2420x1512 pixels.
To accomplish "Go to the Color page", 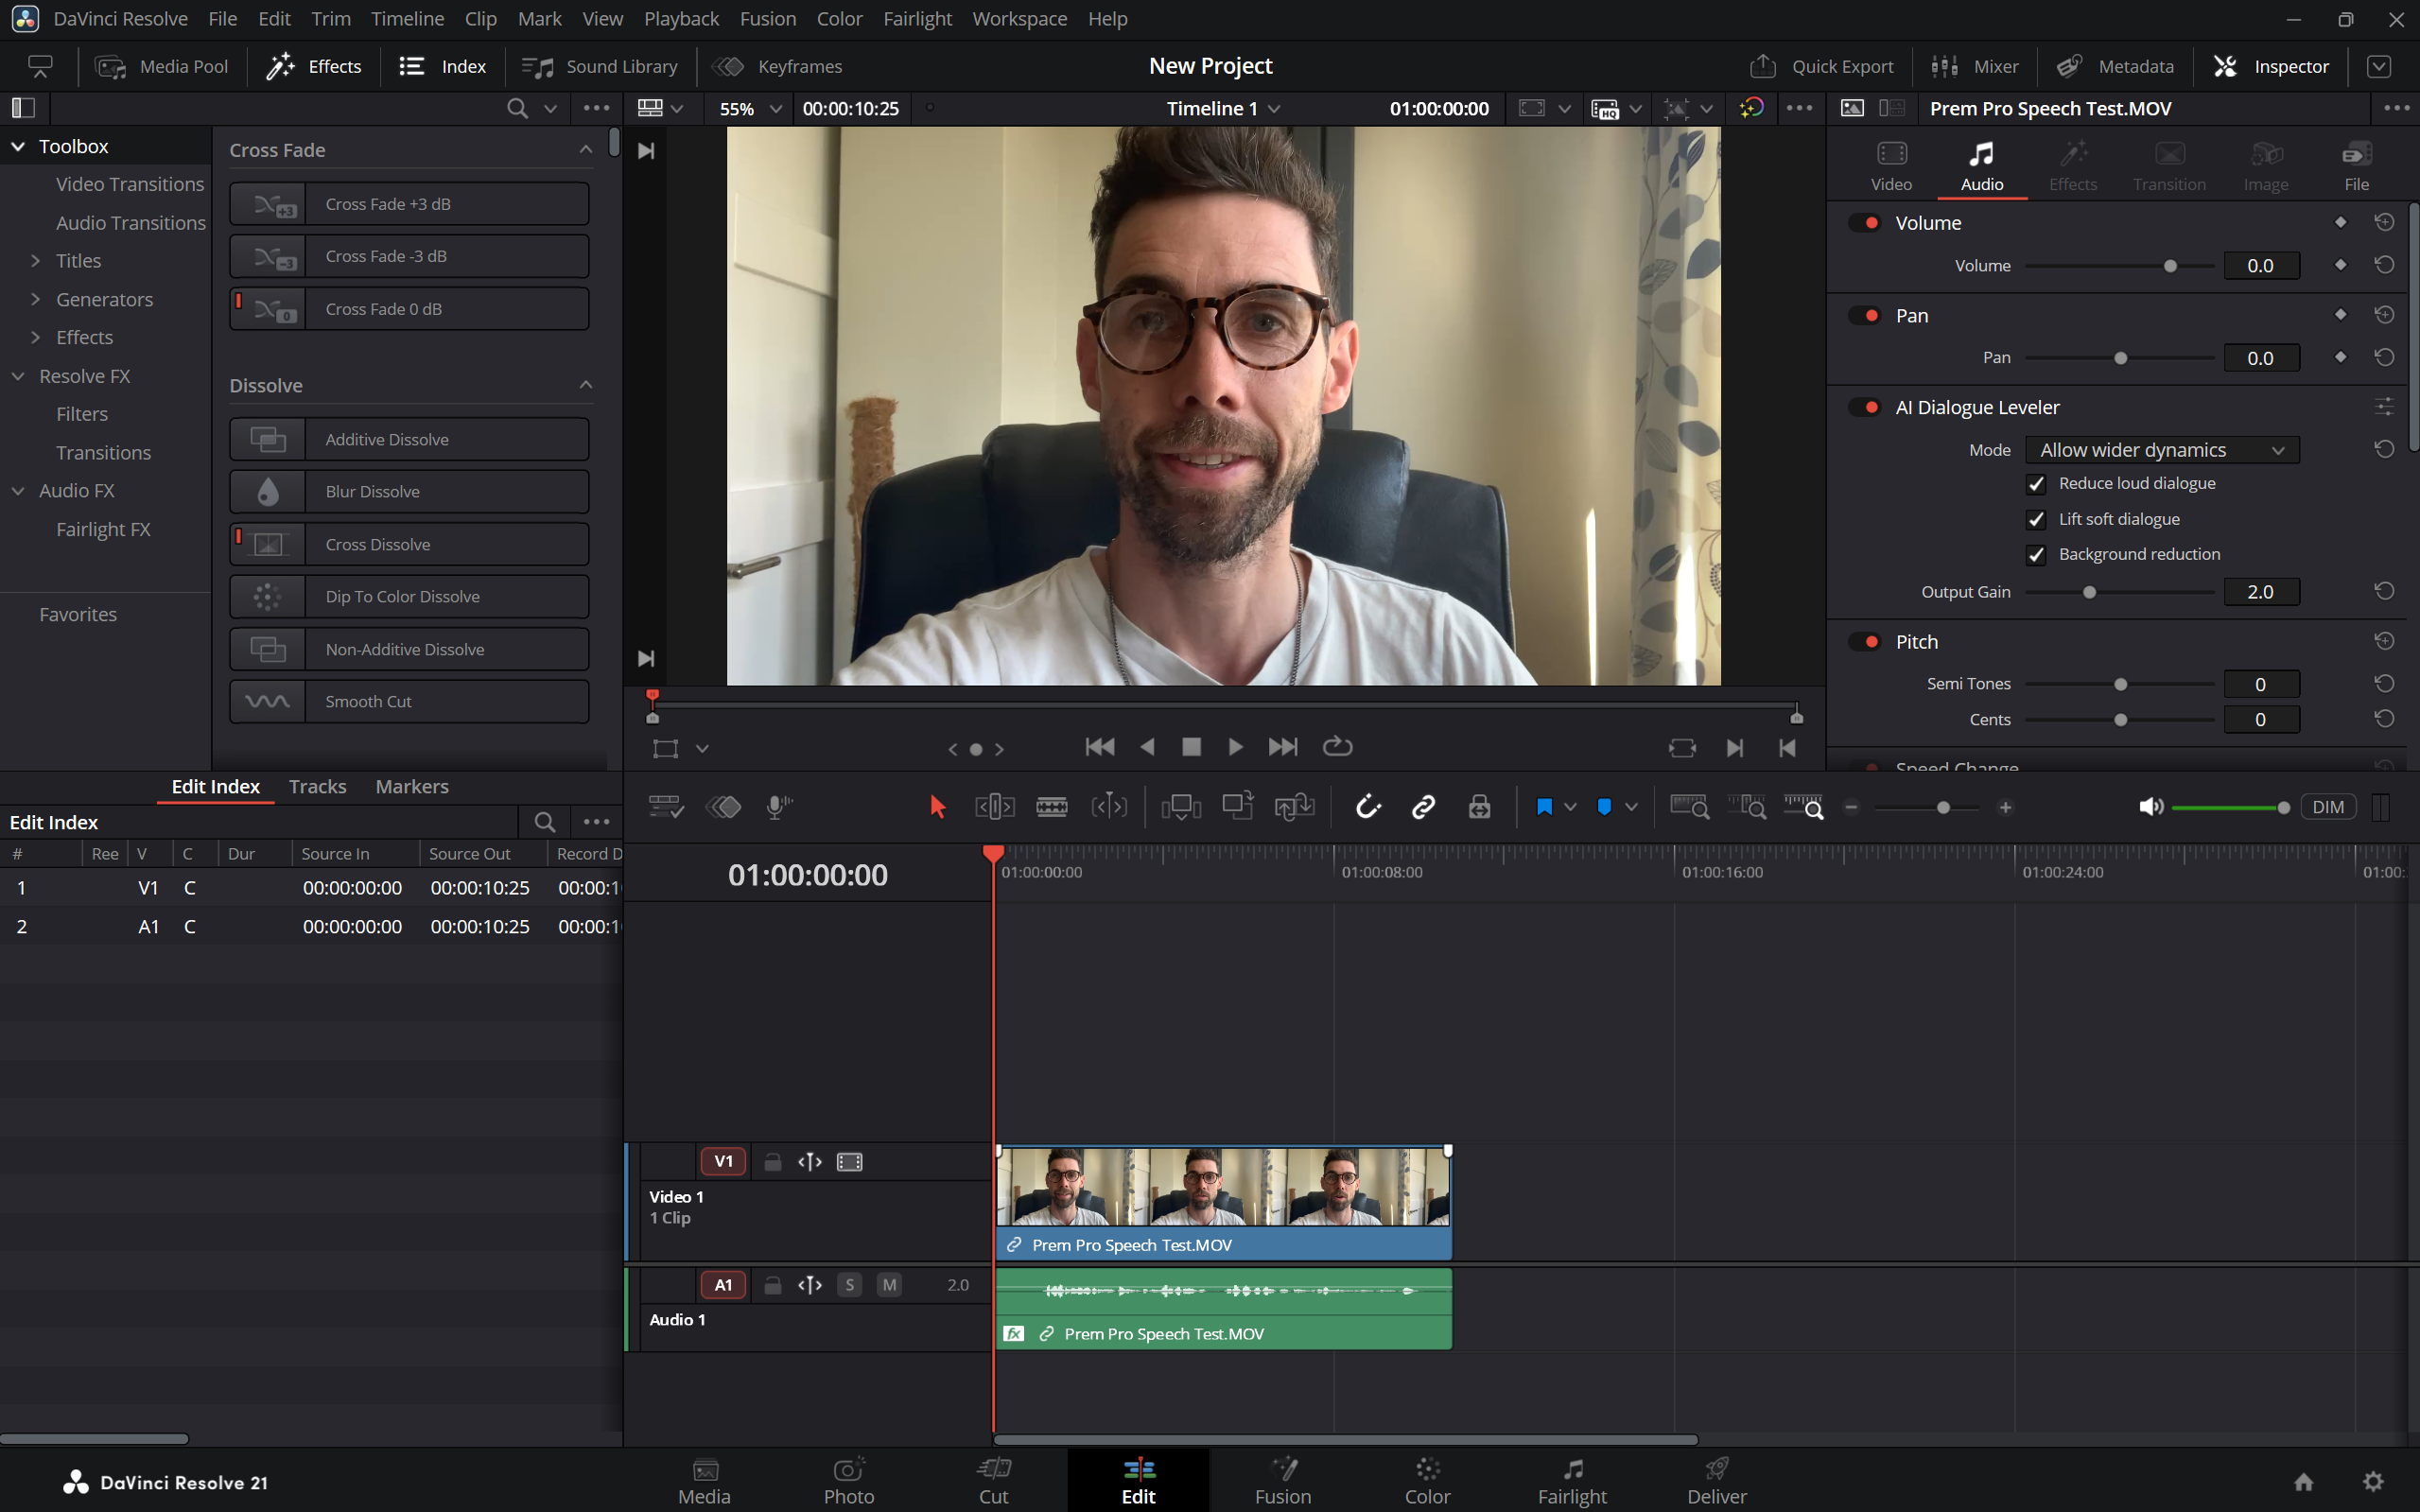I will pos(1427,1481).
